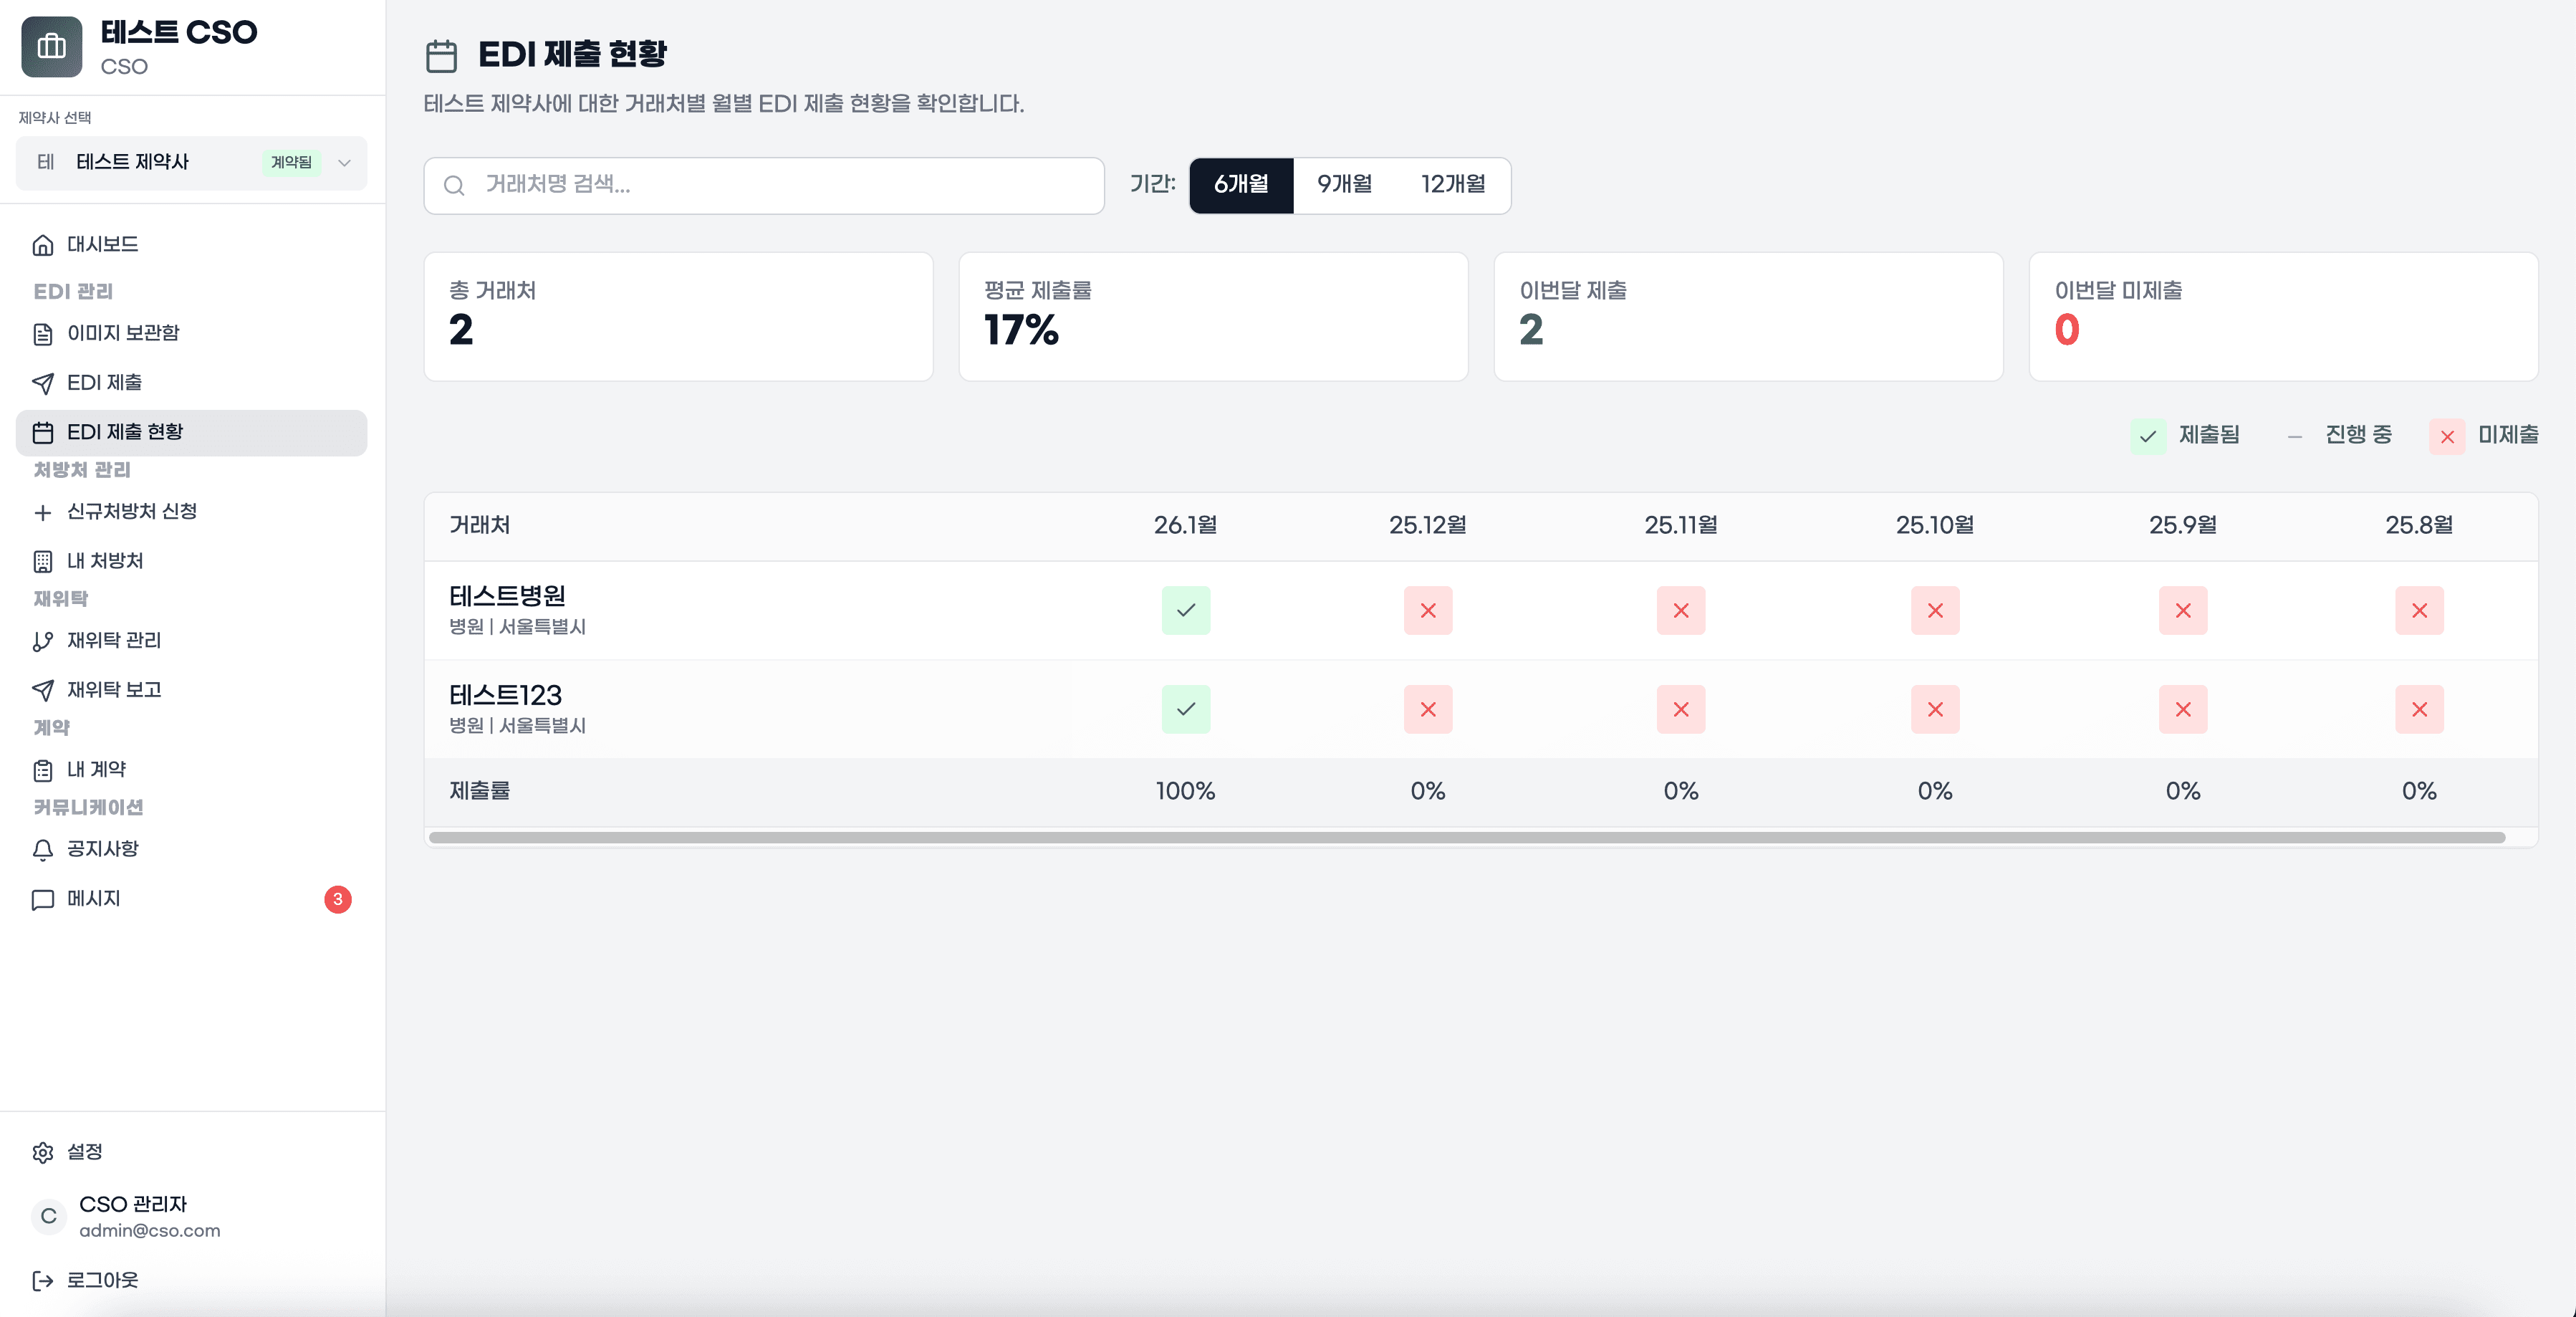The height and width of the screenshot is (1317, 2576).
Task: Open the 내 계약 menu item
Action: pyautogui.click(x=96, y=770)
